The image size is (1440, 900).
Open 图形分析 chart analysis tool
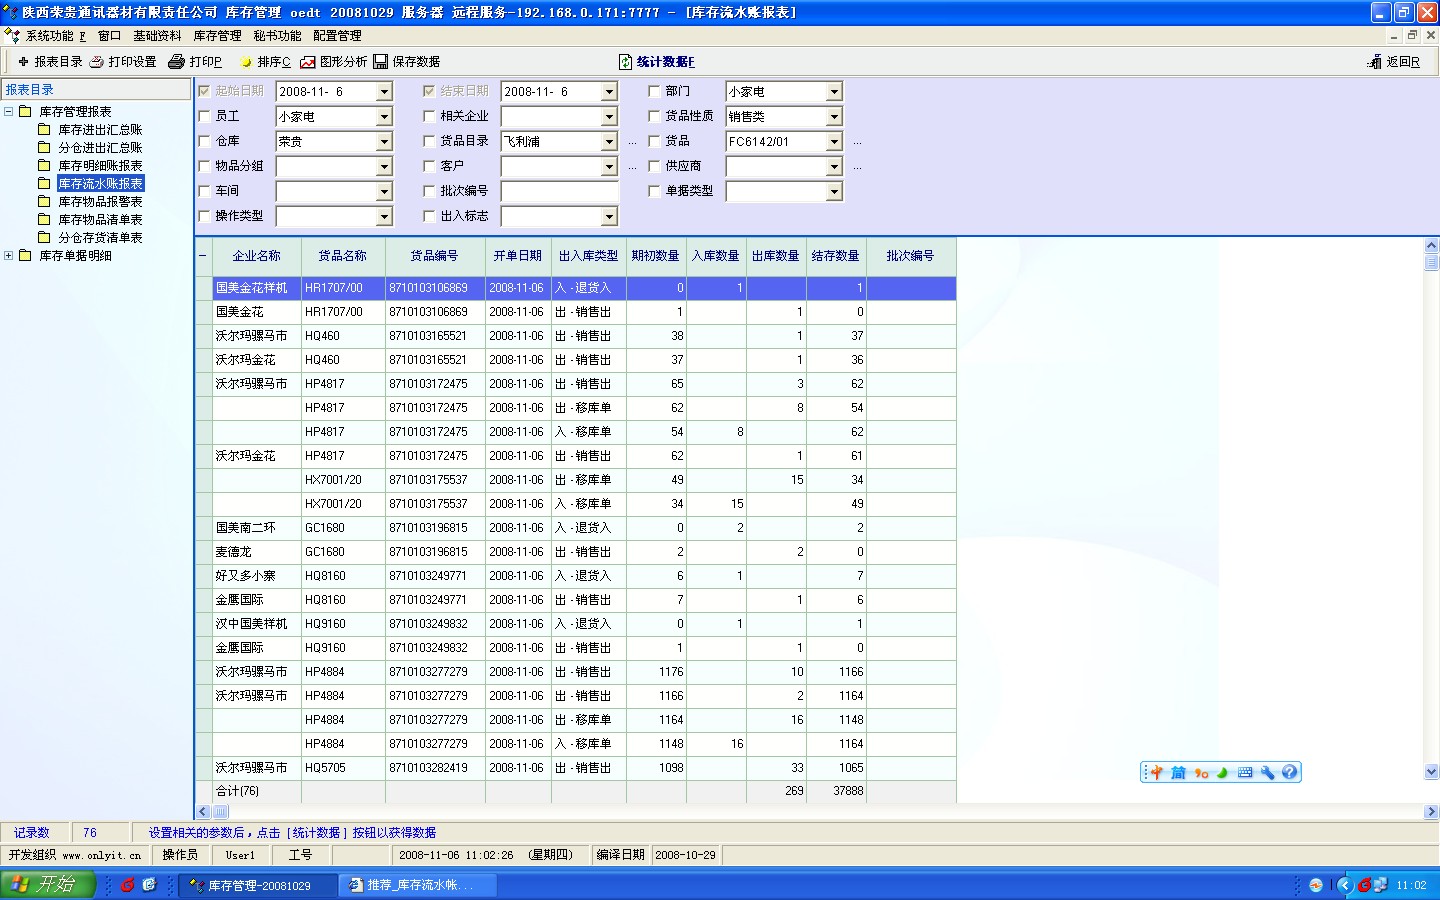308,62
